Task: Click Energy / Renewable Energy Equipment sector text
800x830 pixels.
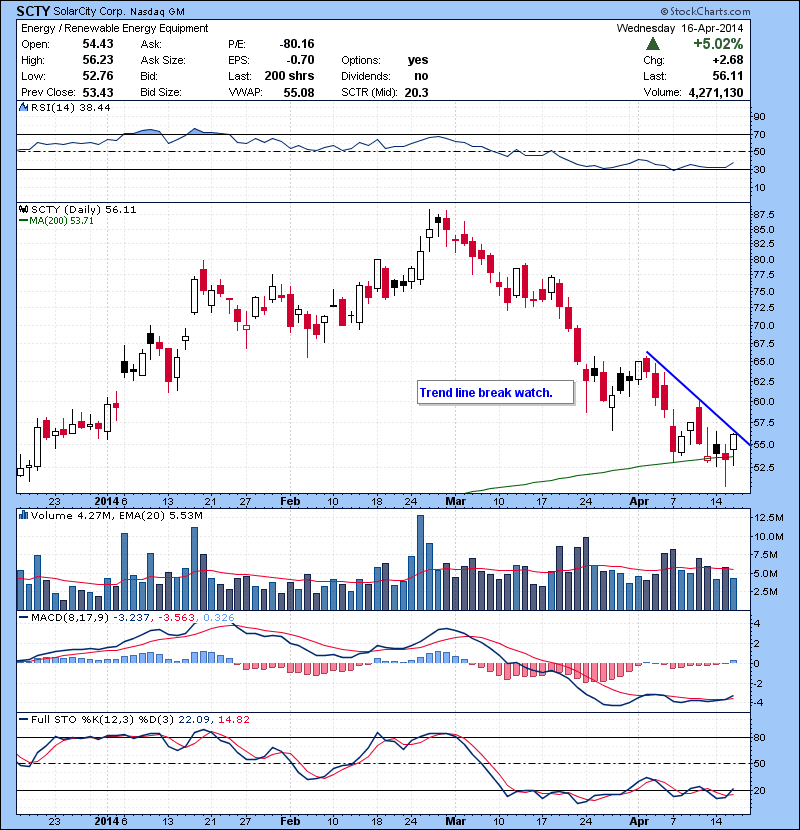Action: (115, 28)
